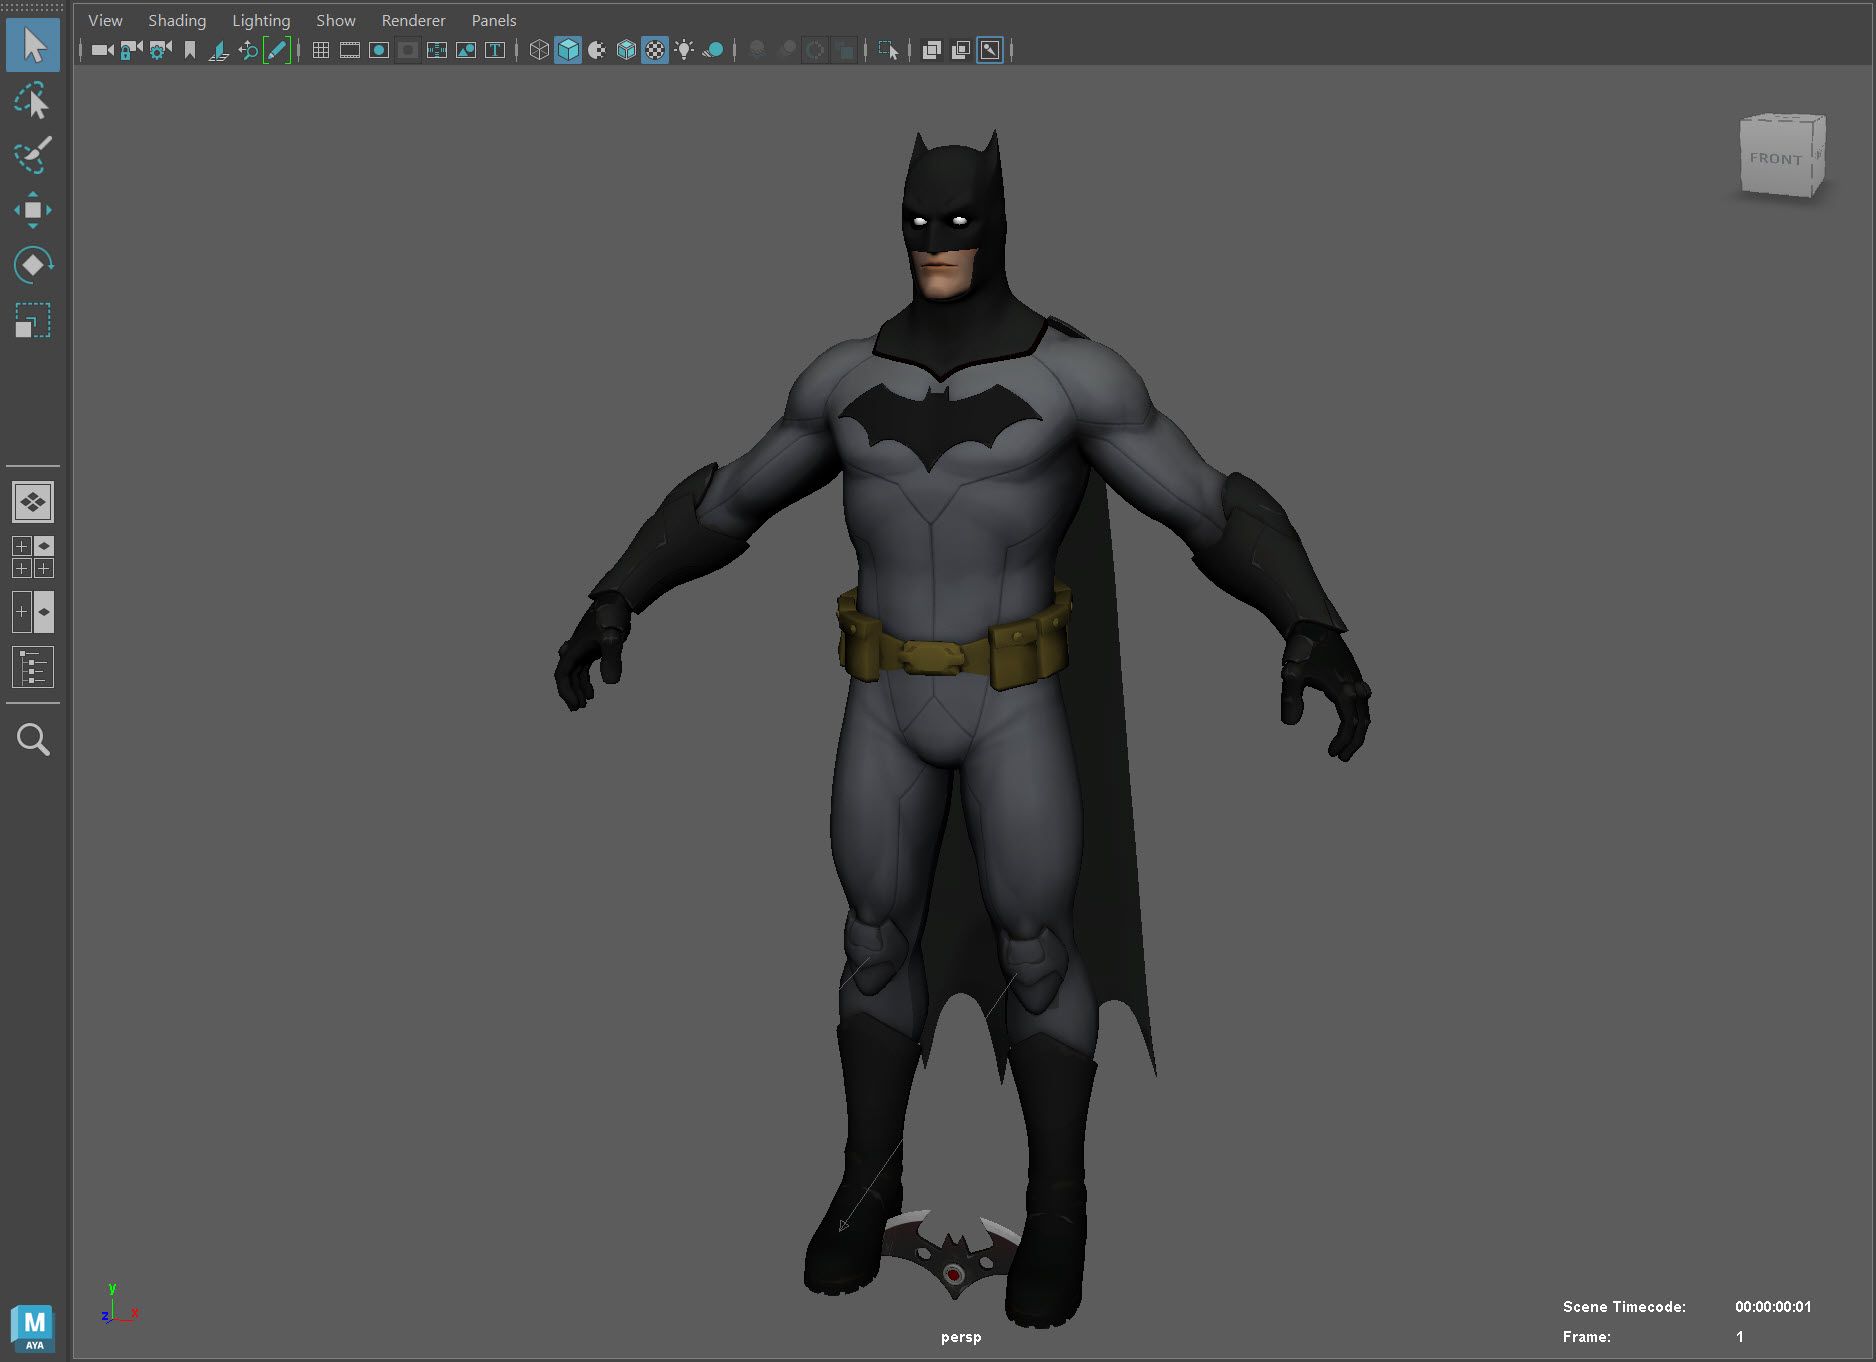Toggle the Safe Action guide

coord(466,50)
